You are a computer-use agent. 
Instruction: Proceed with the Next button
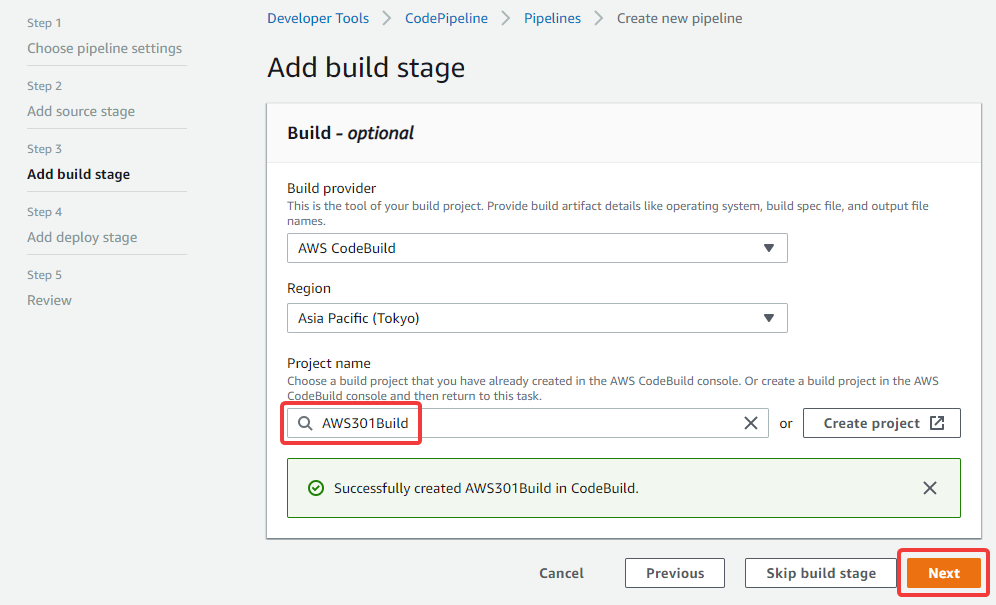coord(943,573)
